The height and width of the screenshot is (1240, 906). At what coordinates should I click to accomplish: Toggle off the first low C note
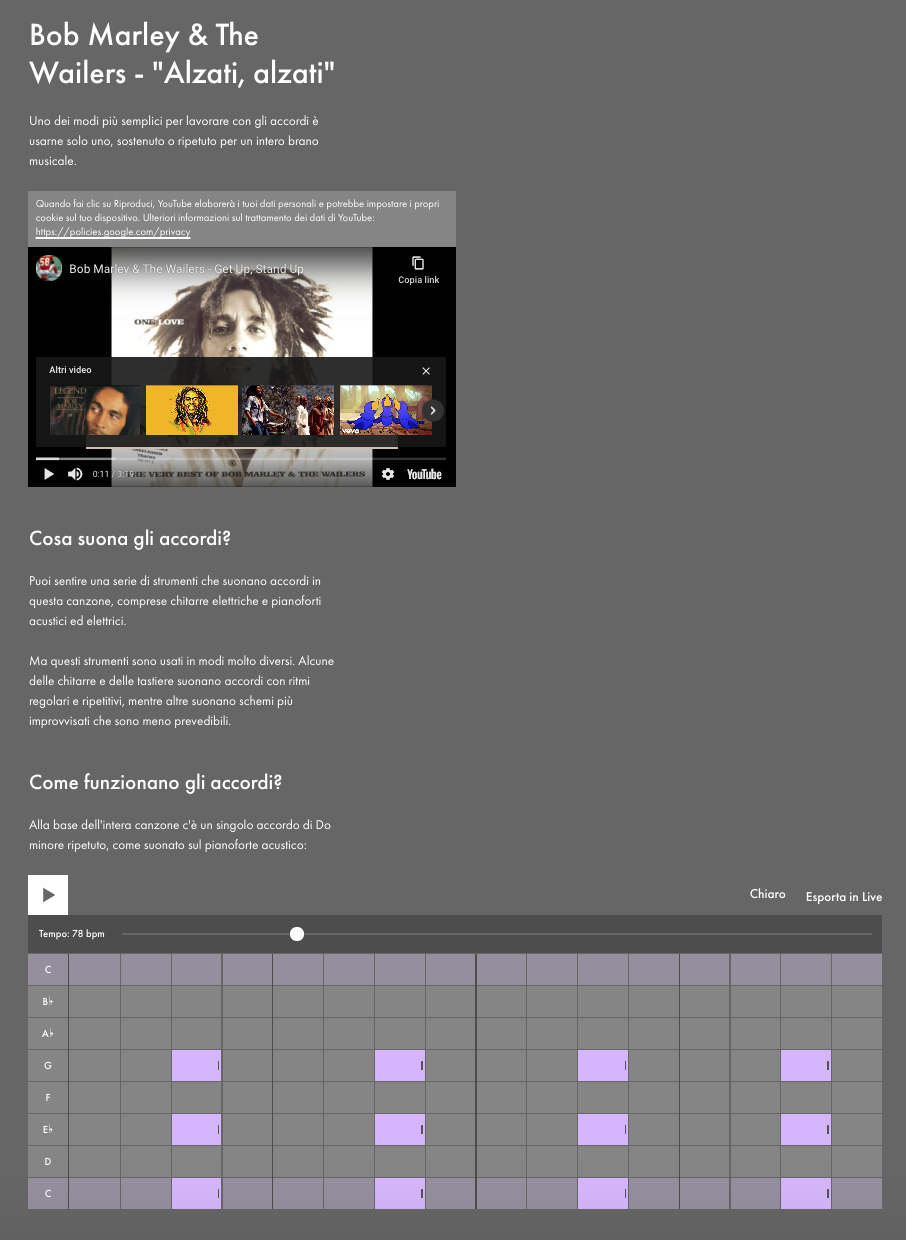click(x=196, y=1194)
